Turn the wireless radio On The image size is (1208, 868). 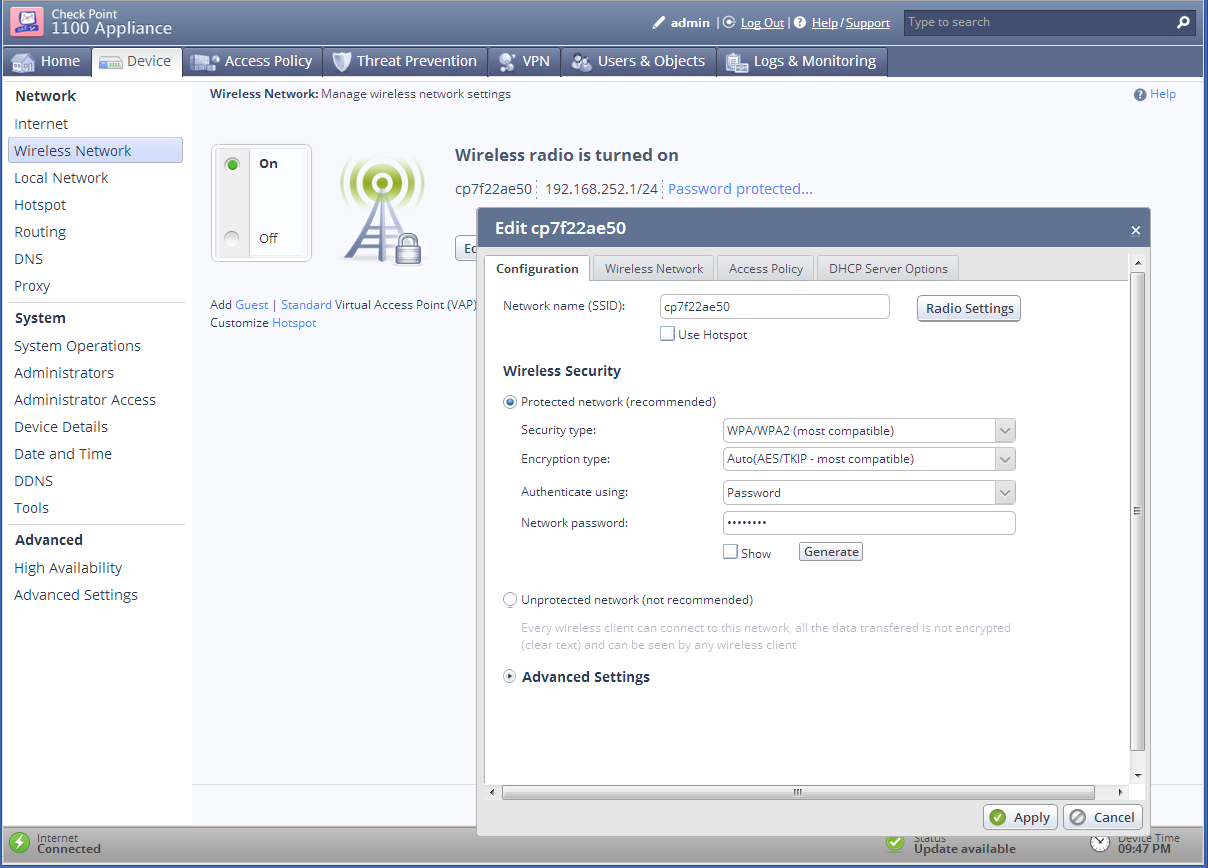pyautogui.click(x=233, y=164)
